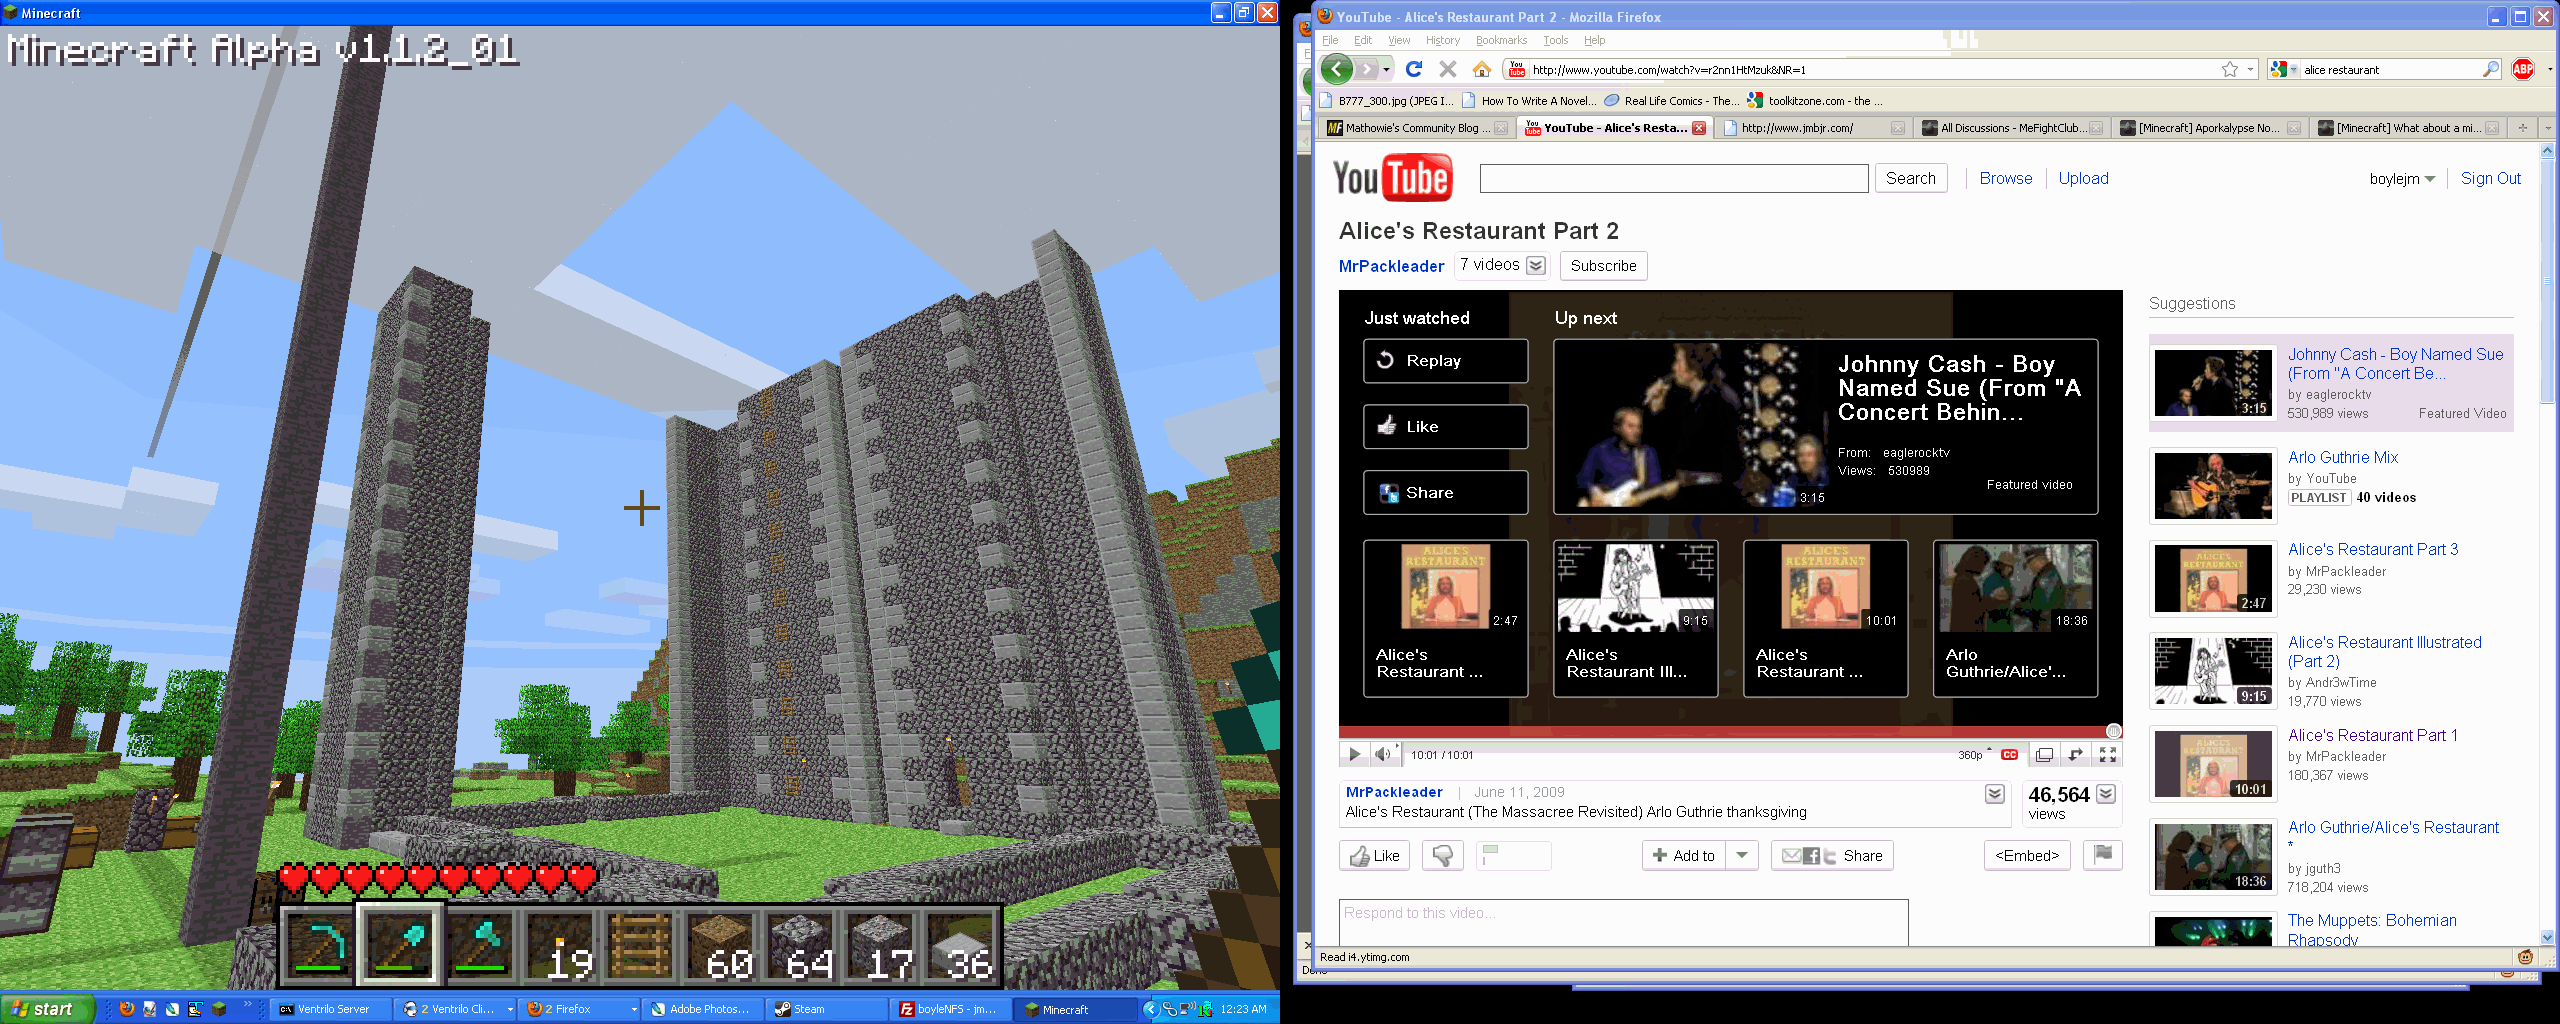Select the torch slot showing 19
The height and width of the screenshot is (1024, 2560).
pos(558,945)
